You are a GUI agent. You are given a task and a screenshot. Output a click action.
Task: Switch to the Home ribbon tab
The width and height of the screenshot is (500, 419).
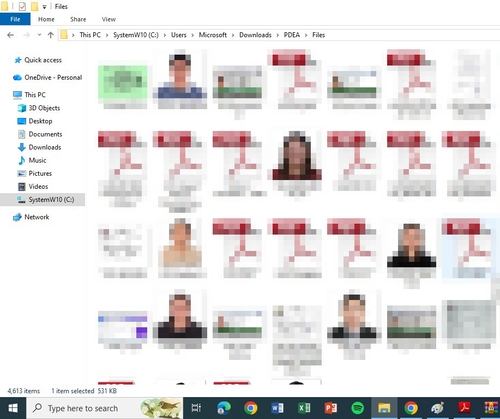pyautogui.click(x=46, y=19)
